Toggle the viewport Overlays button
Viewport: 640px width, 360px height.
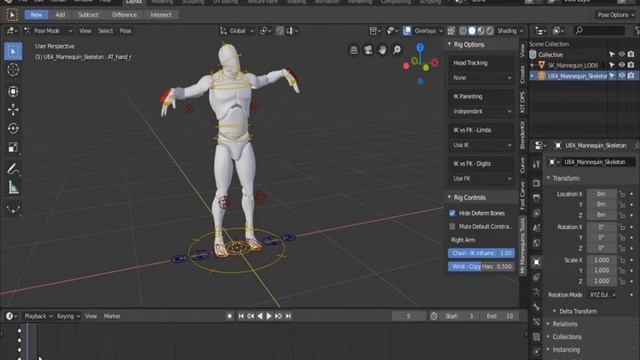coord(407,31)
